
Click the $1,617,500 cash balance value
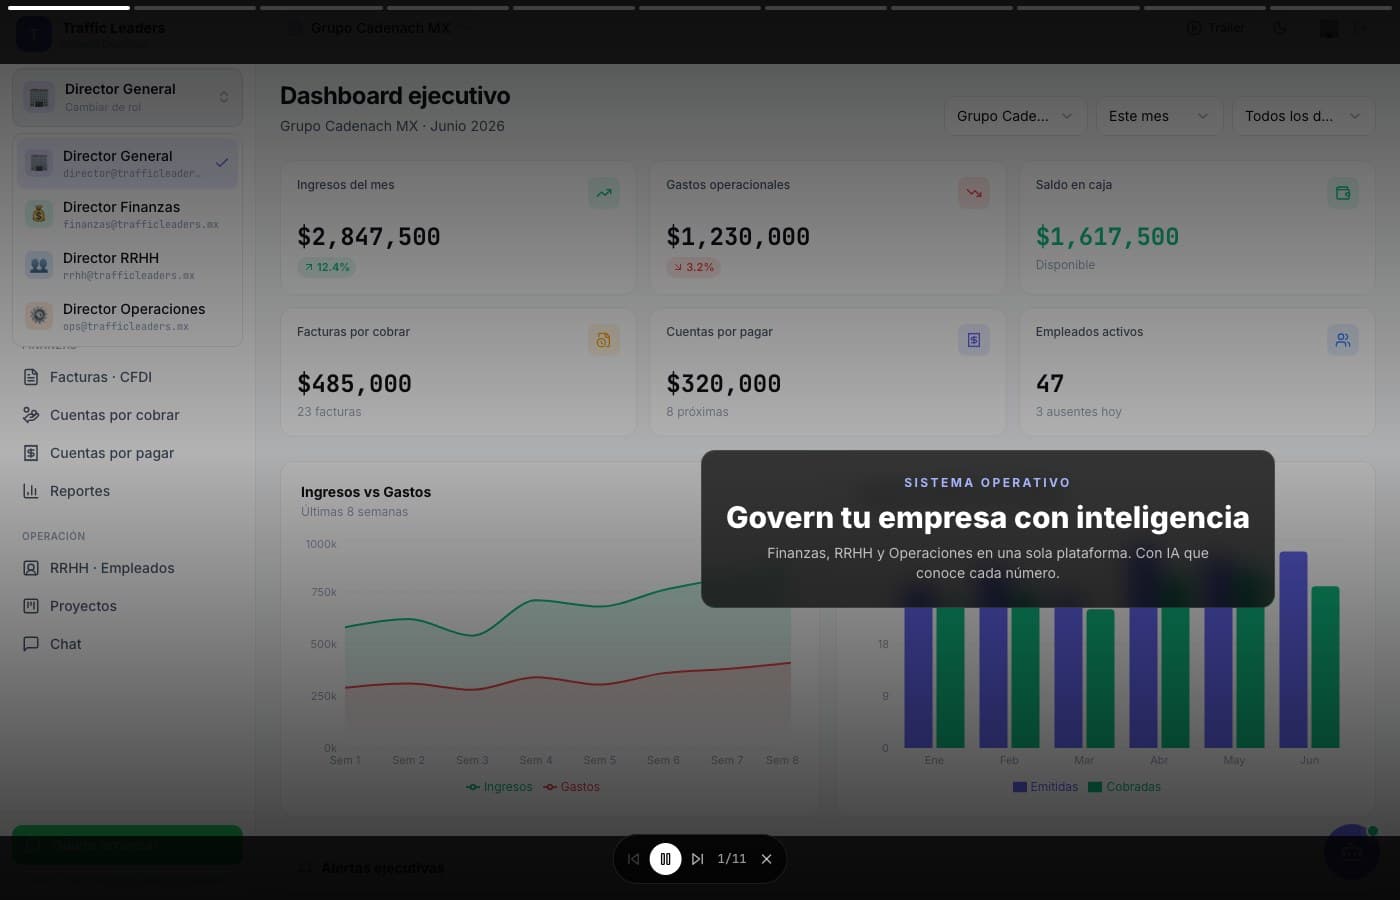(1107, 237)
